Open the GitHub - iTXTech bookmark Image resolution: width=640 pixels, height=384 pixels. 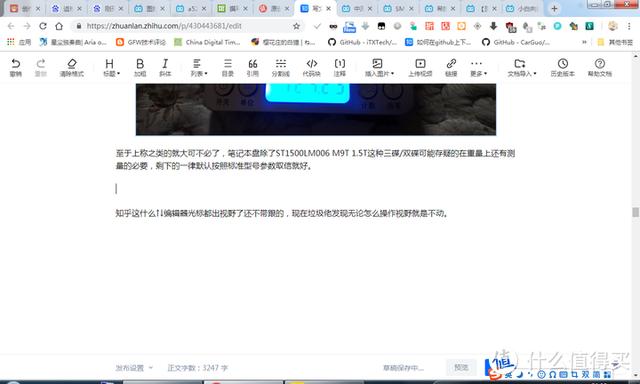coord(362,42)
